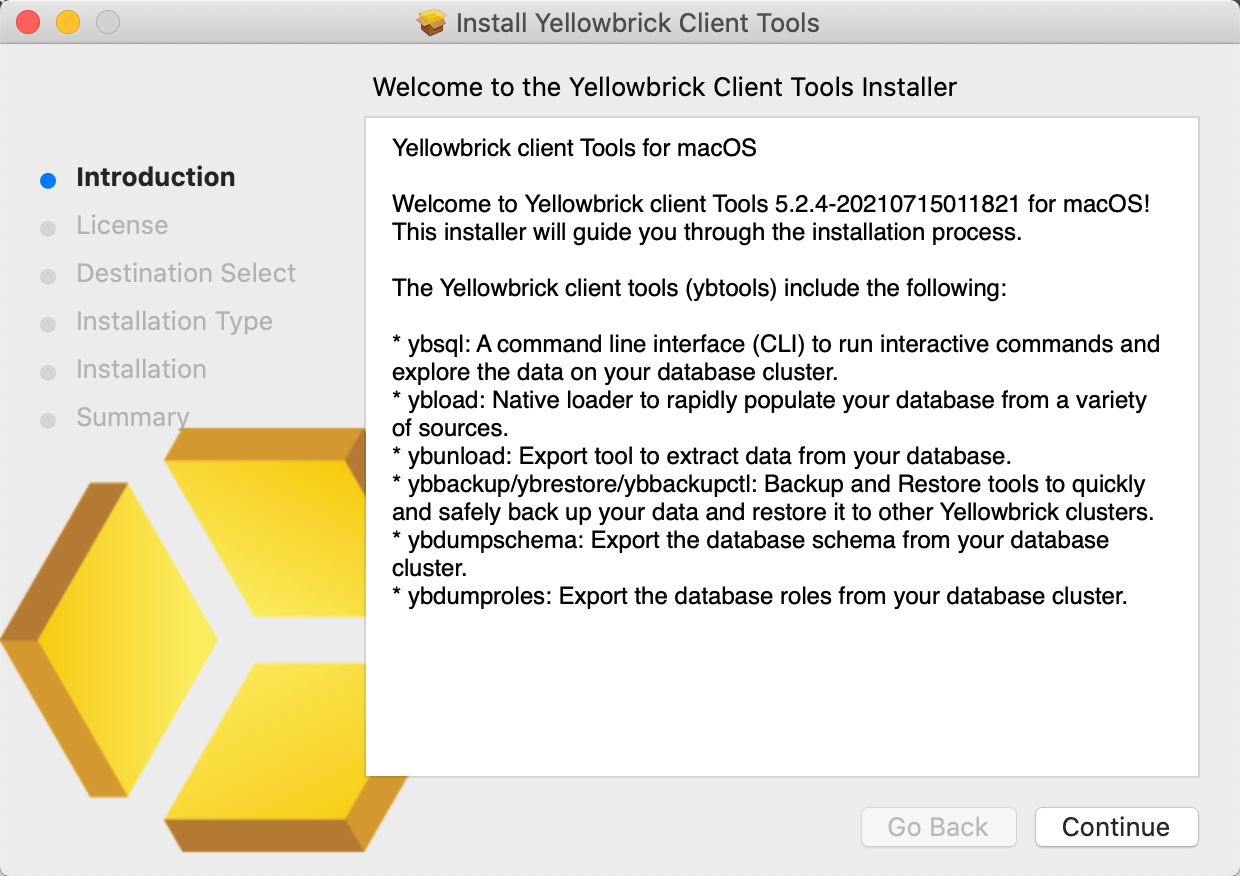
Task: Click the dot beside Destination Select
Action: pyautogui.click(x=47, y=276)
